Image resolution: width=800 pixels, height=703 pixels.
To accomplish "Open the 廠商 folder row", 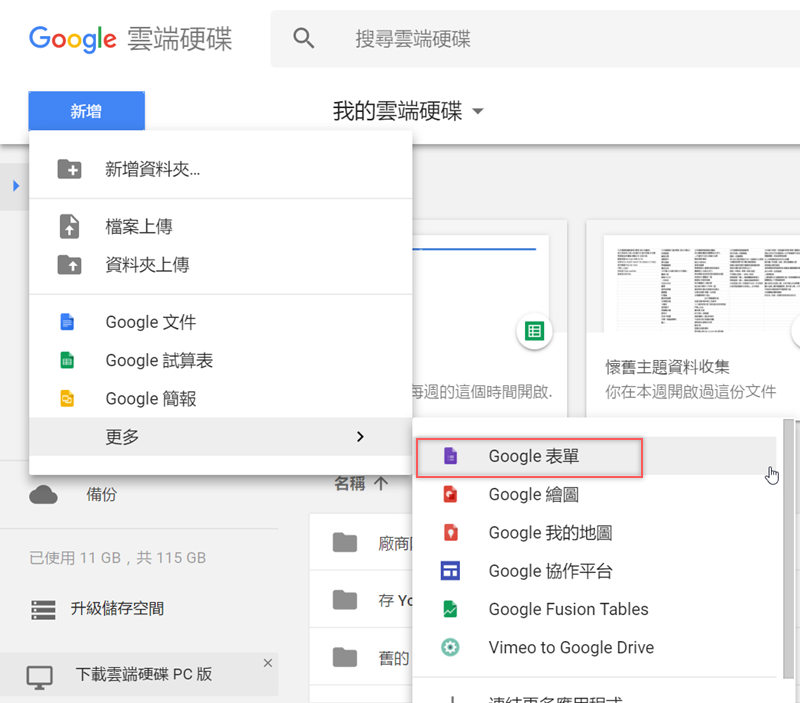I will point(361,542).
